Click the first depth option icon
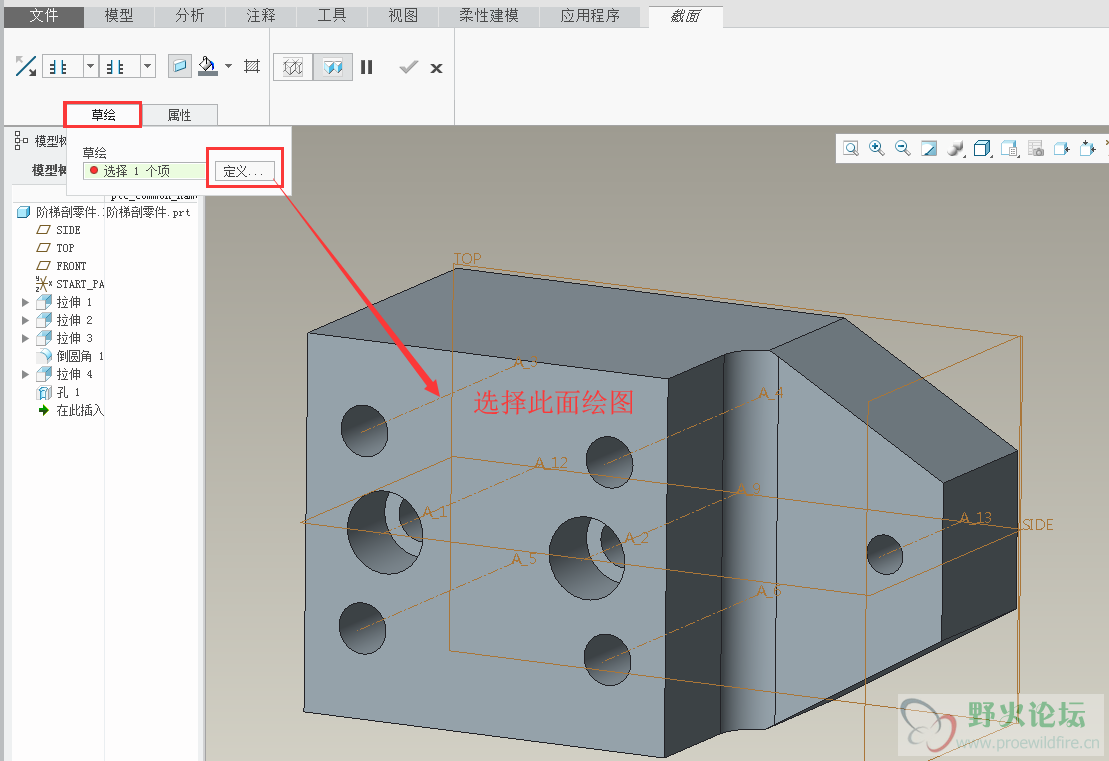1109x761 pixels. (59, 67)
